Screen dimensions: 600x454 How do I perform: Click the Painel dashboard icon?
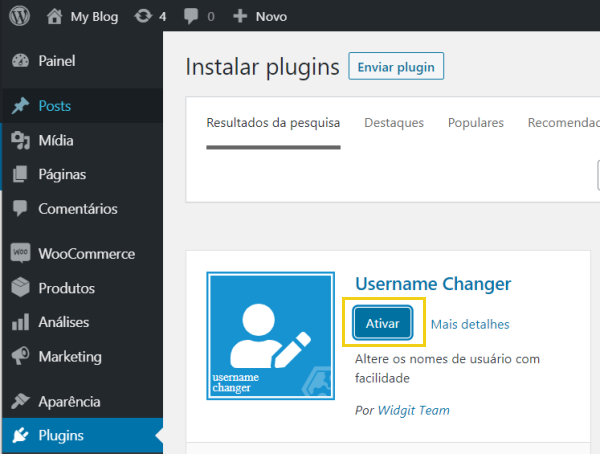[x=20, y=61]
